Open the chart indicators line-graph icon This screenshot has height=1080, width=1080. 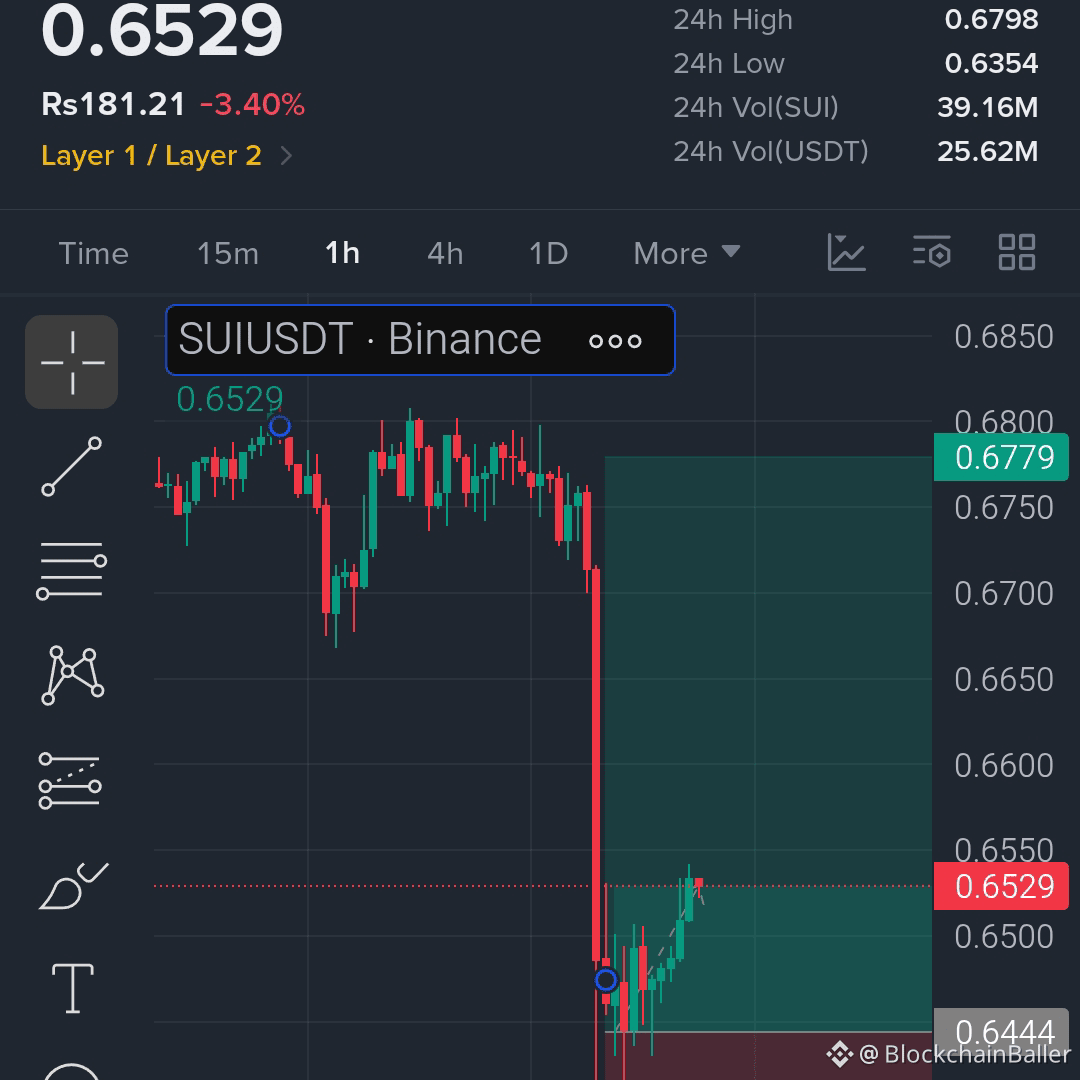click(x=847, y=252)
